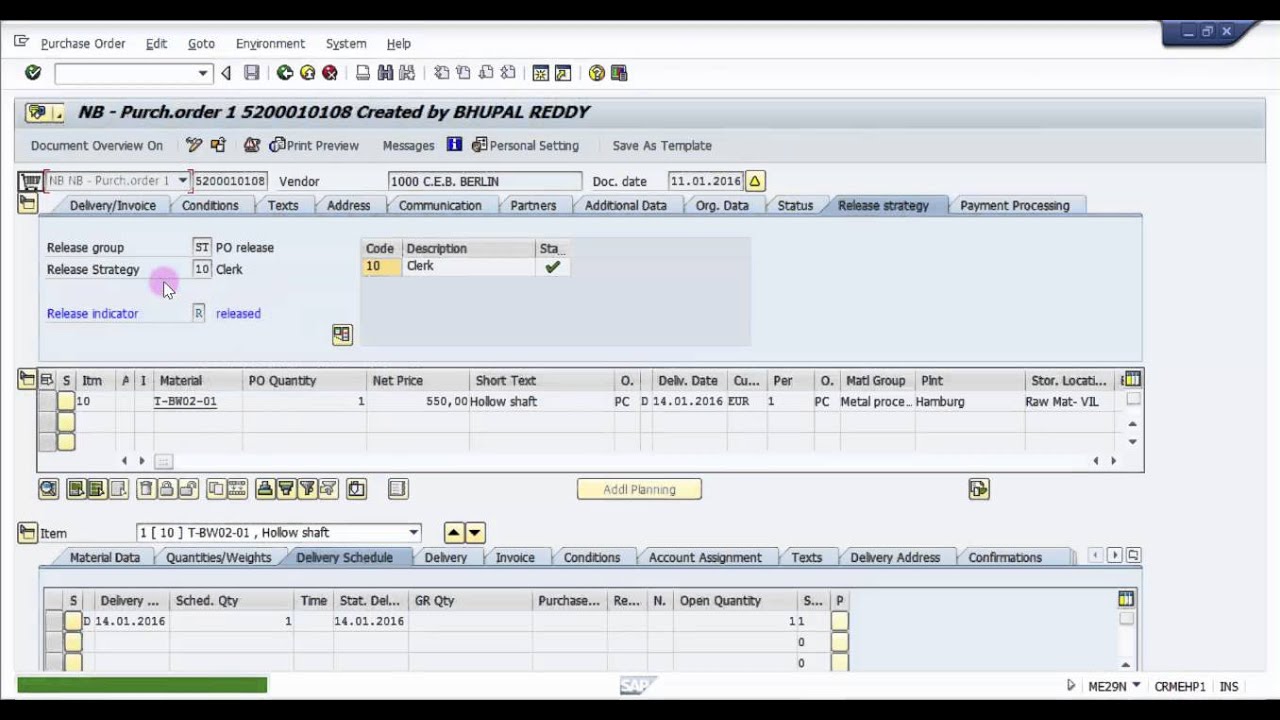Expand status bar system info arrow
This screenshot has width=1280, height=720.
pos(1071,686)
